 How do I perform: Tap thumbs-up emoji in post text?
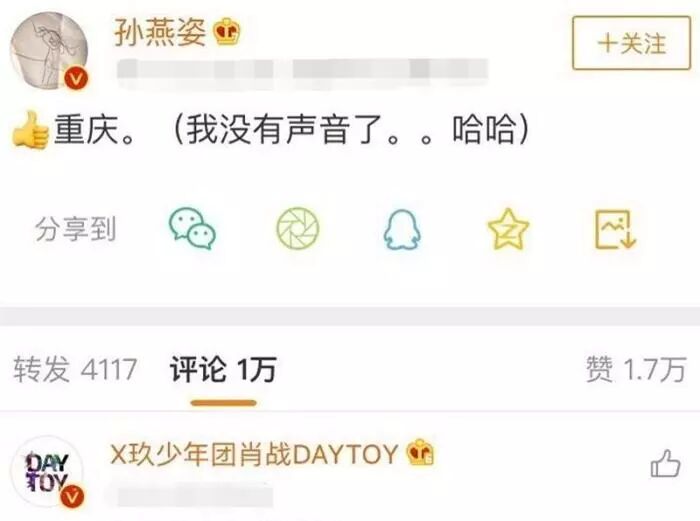coord(30,130)
